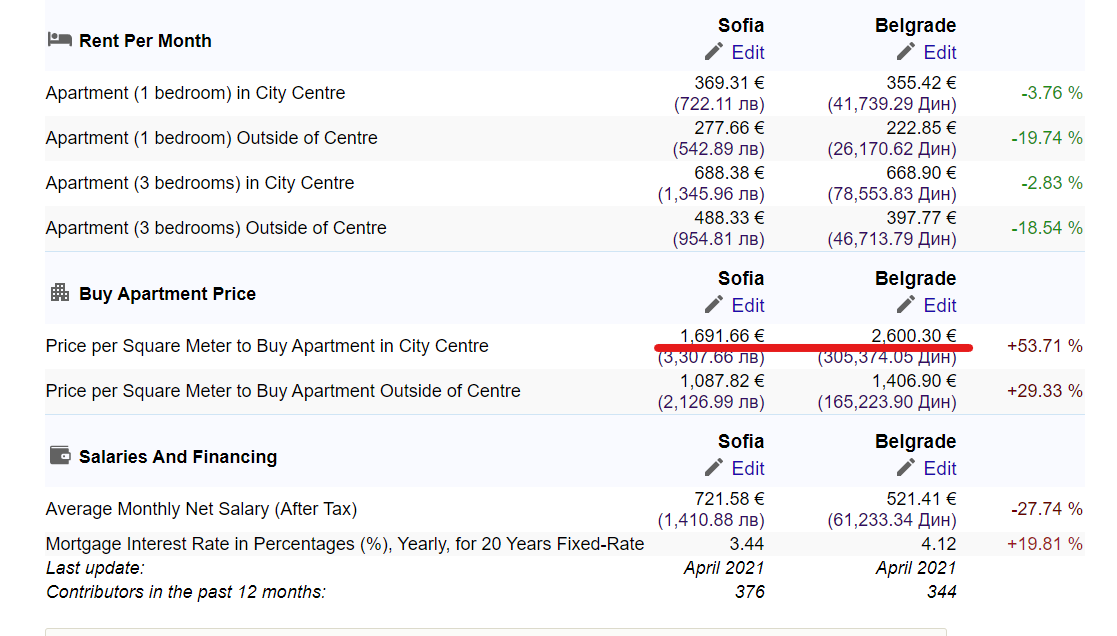The image size is (1117, 636).
Task: Select the Salaries And Financing heading
Action: [x=178, y=457]
